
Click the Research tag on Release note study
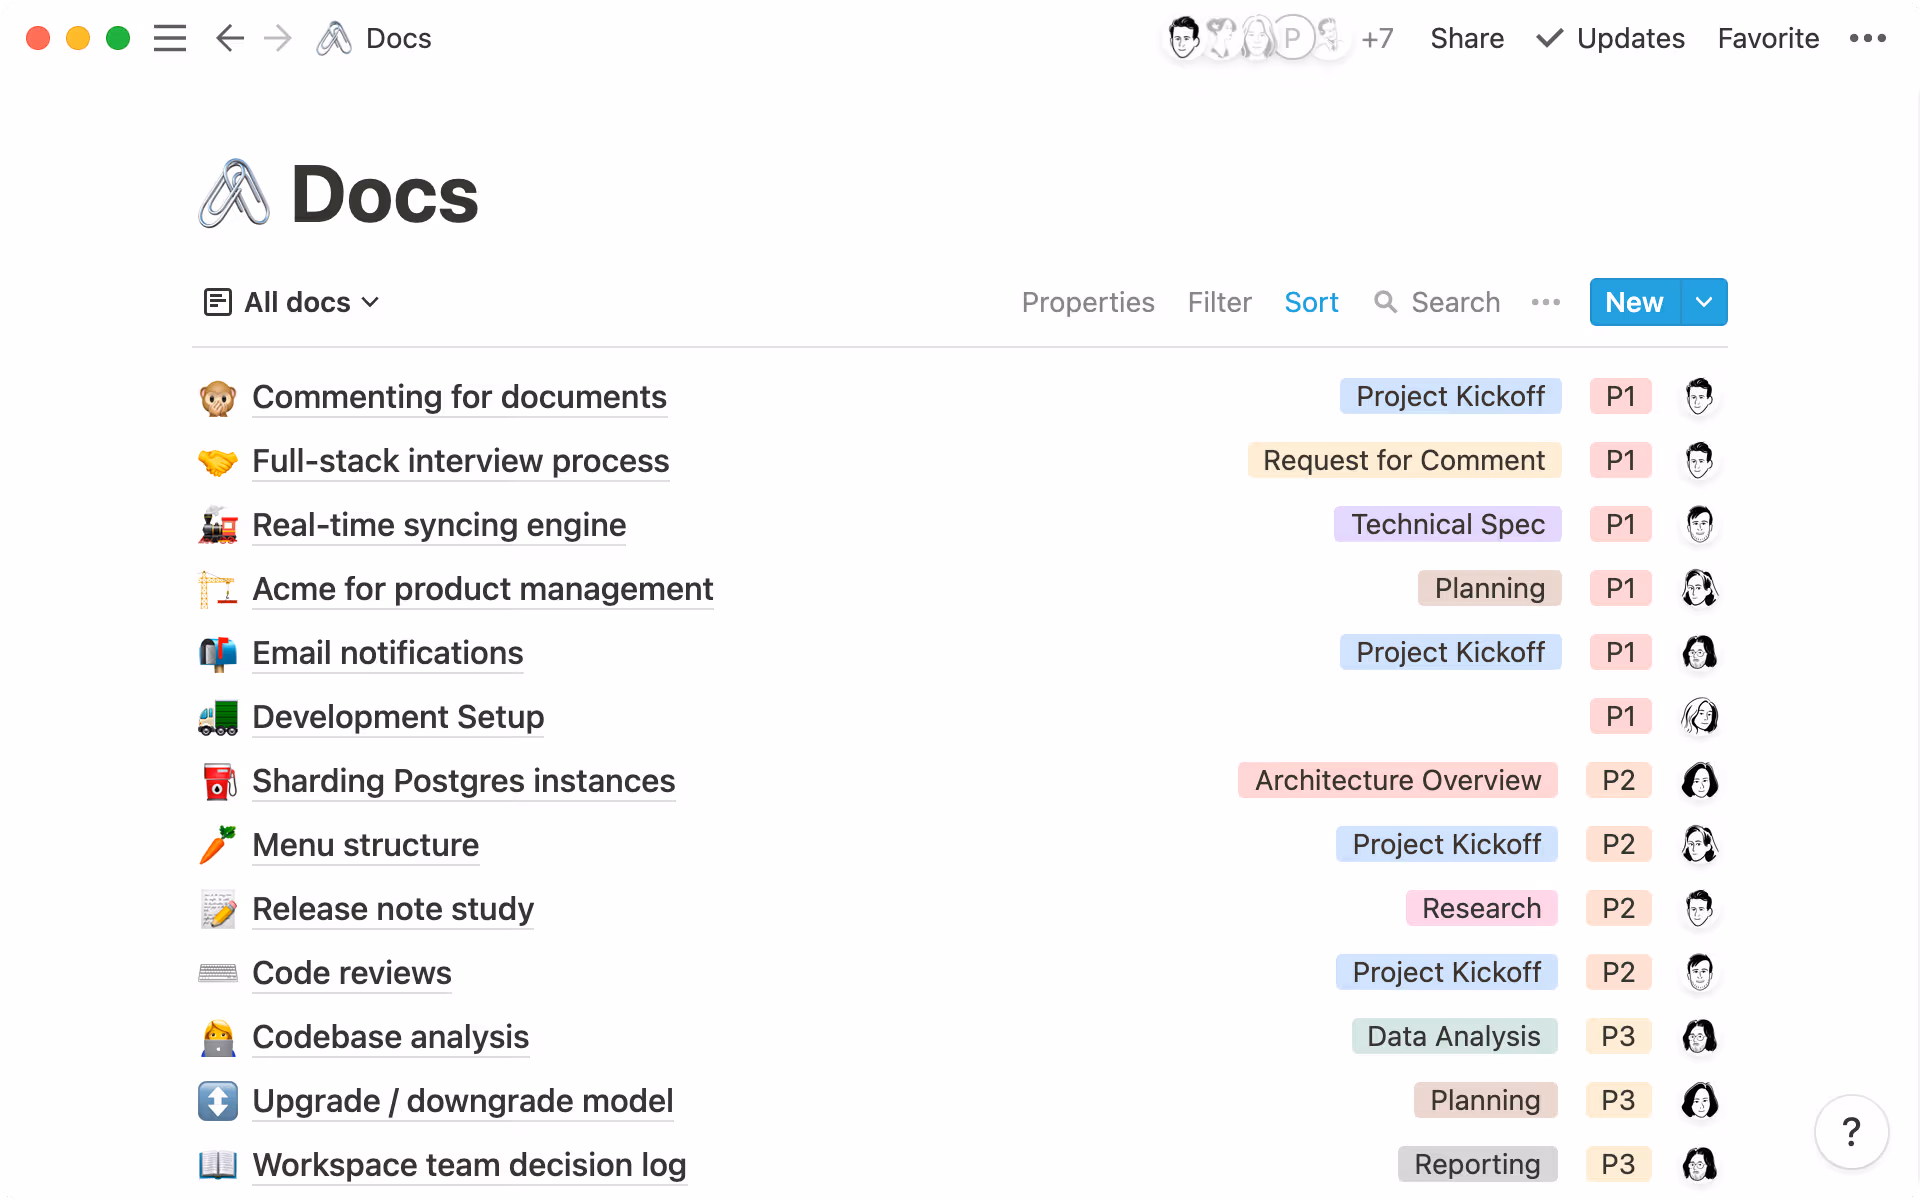coord(1481,908)
